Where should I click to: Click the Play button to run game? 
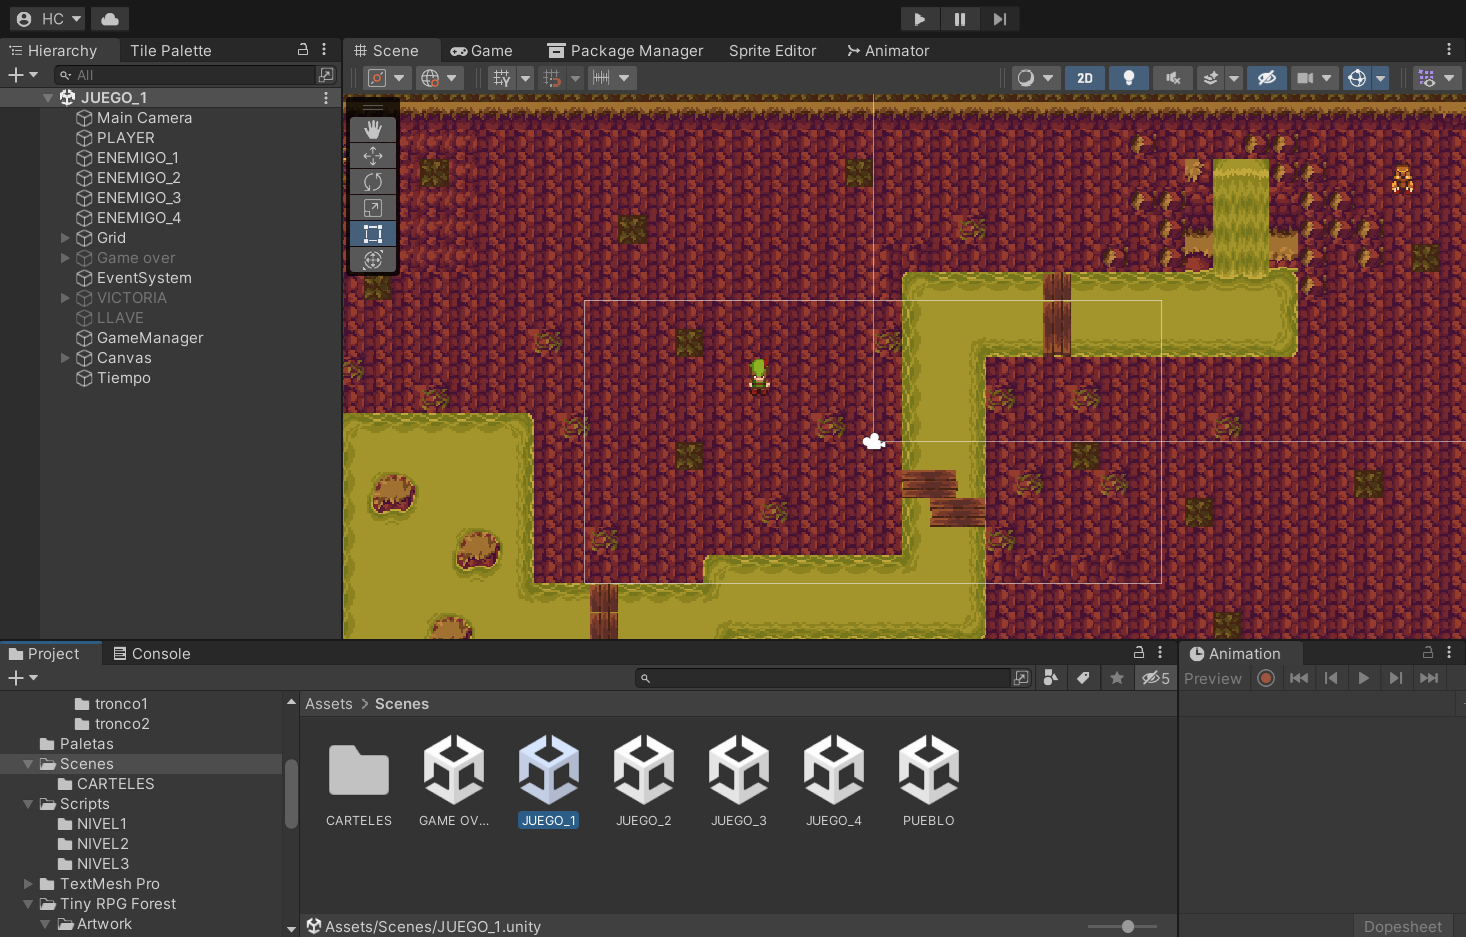coord(919,19)
